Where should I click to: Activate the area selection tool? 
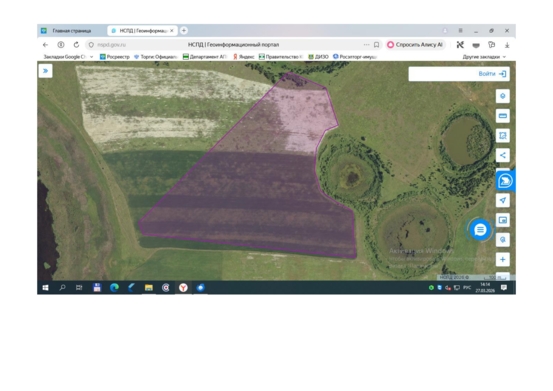point(503,135)
